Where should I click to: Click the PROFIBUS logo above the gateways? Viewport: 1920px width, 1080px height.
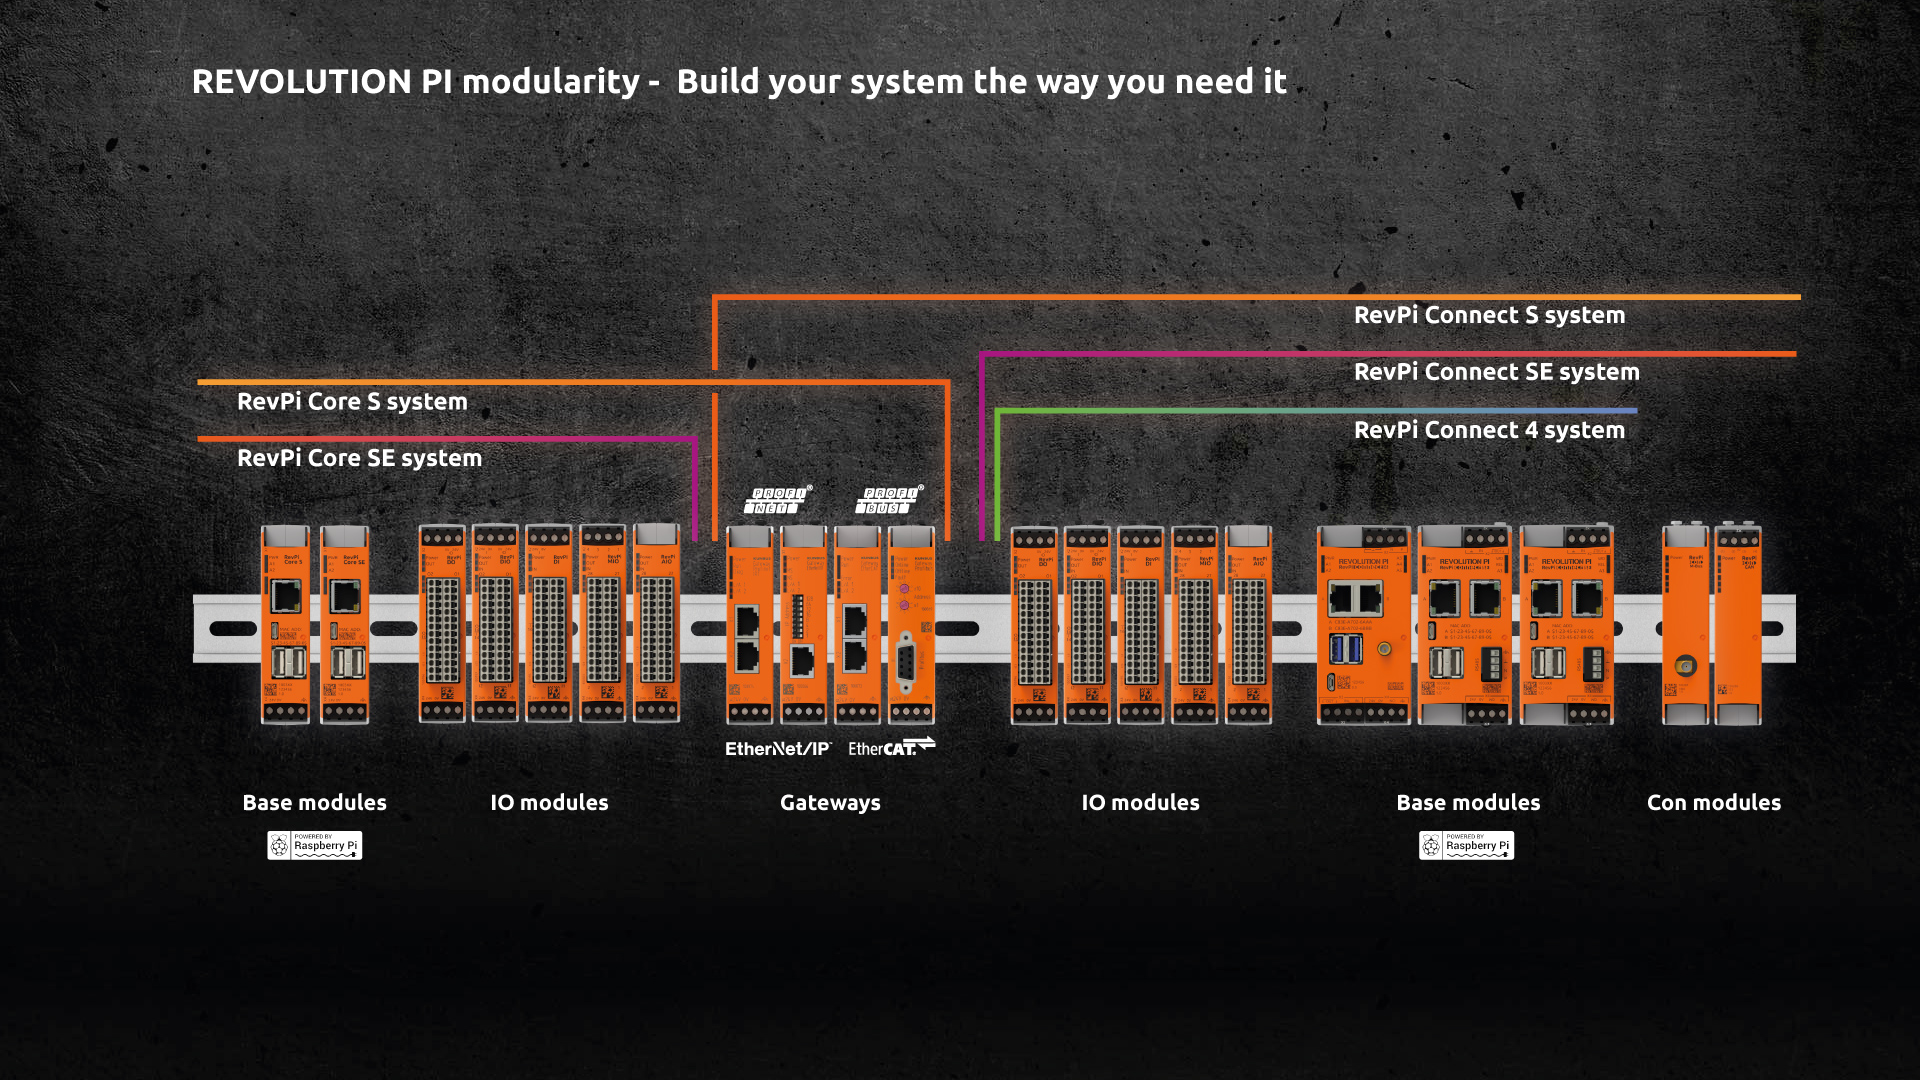pos(889,500)
